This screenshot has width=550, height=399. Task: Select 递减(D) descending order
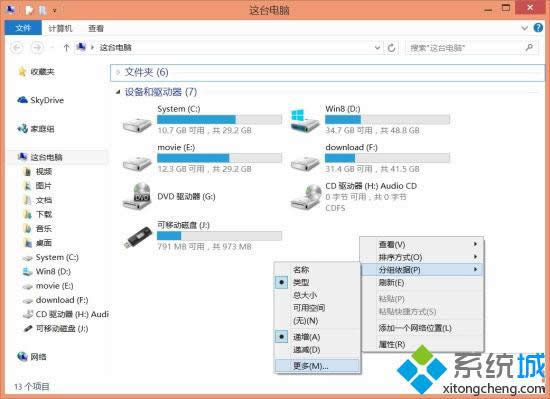pos(306,350)
